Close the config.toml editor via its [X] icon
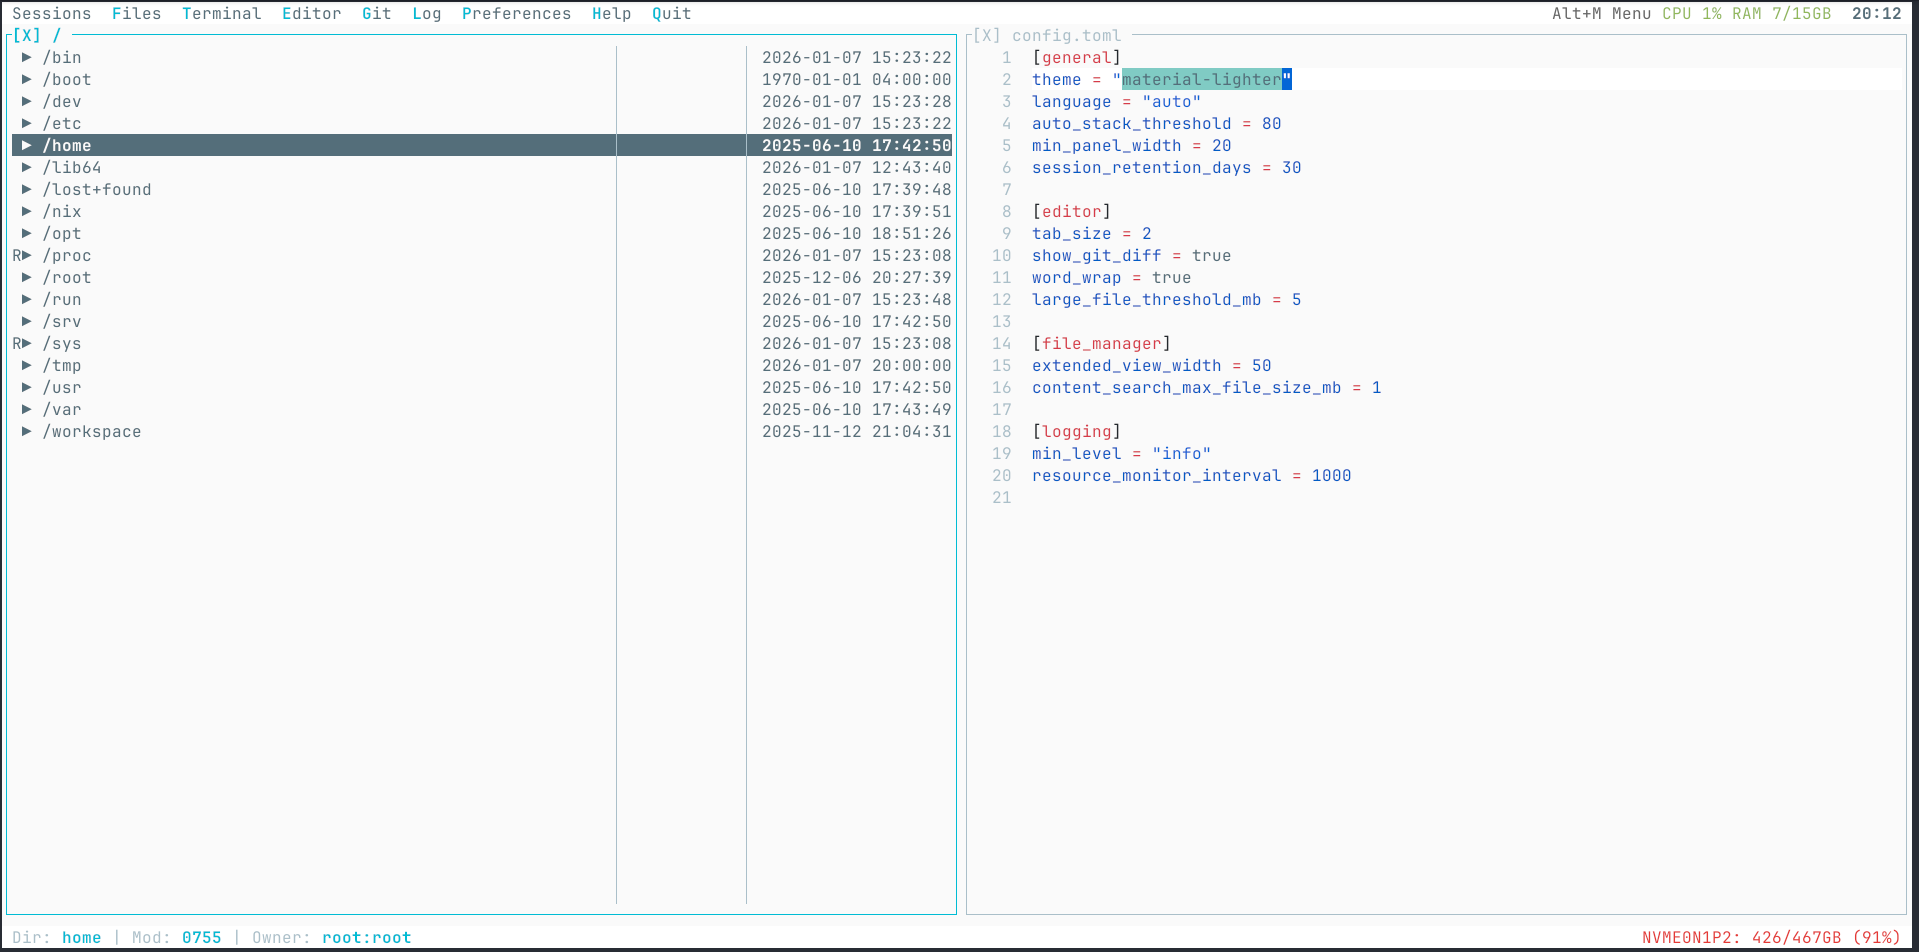1919x952 pixels. pyautogui.click(x=986, y=35)
